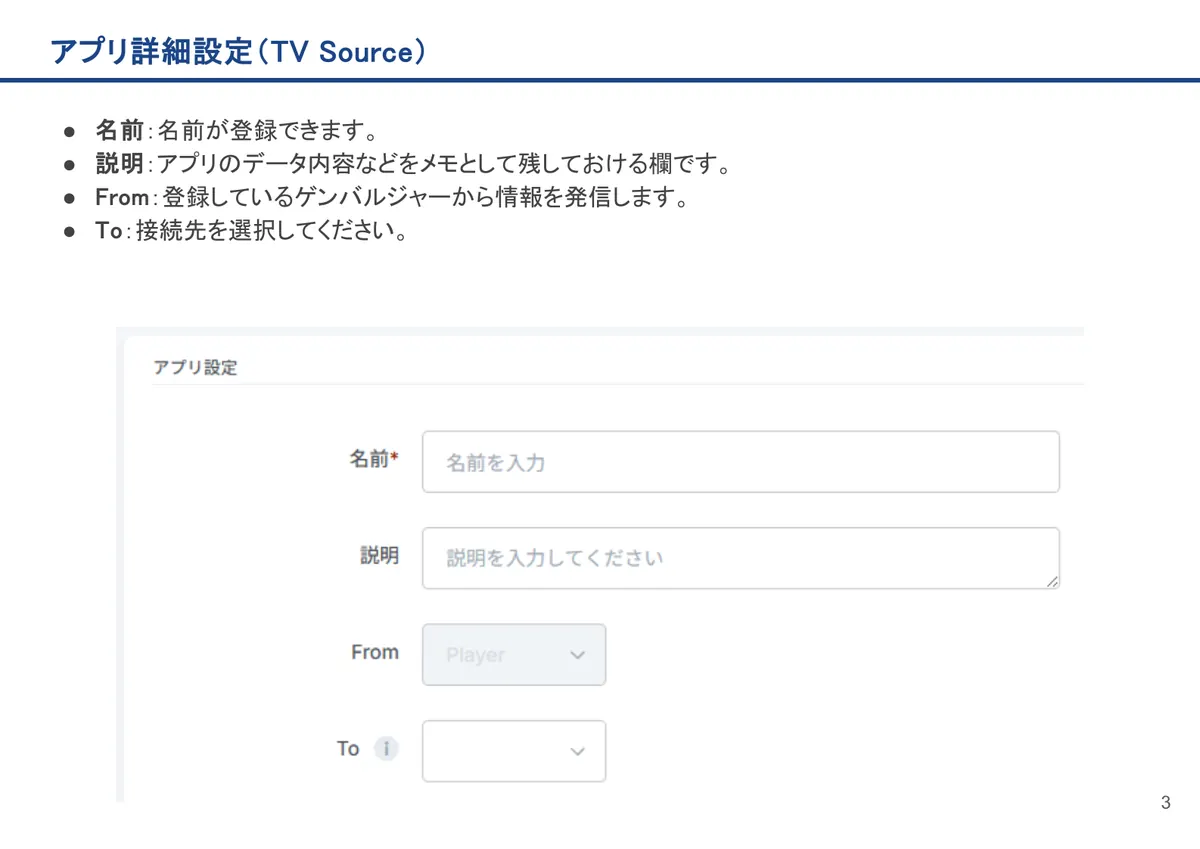Click the resize grip of the 説明 text area
Viewport: 1200px width, 849px height.
pos(1051,580)
